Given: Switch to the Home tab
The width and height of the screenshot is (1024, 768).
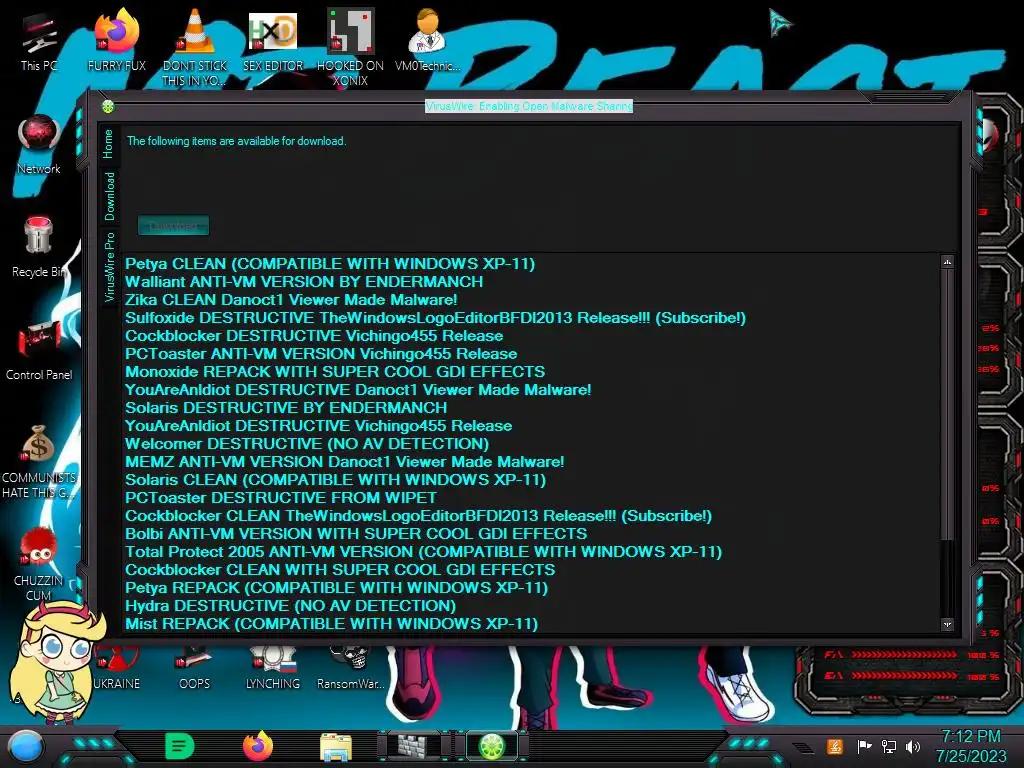Looking at the screenshot, I should pos(108,144).
